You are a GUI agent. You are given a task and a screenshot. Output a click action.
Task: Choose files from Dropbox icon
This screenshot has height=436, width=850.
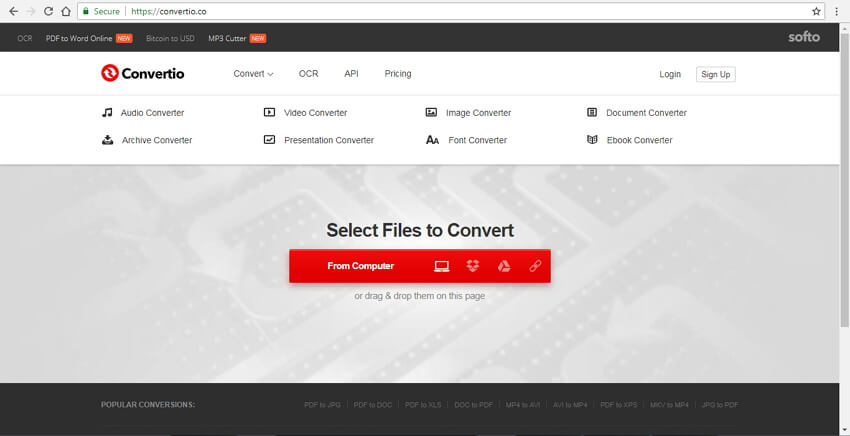(x=473, y=266)
